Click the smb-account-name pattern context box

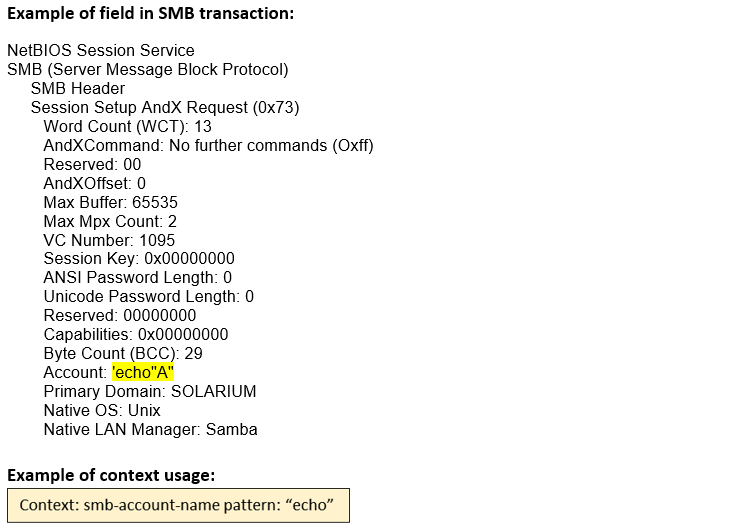(x=178, y=504)
